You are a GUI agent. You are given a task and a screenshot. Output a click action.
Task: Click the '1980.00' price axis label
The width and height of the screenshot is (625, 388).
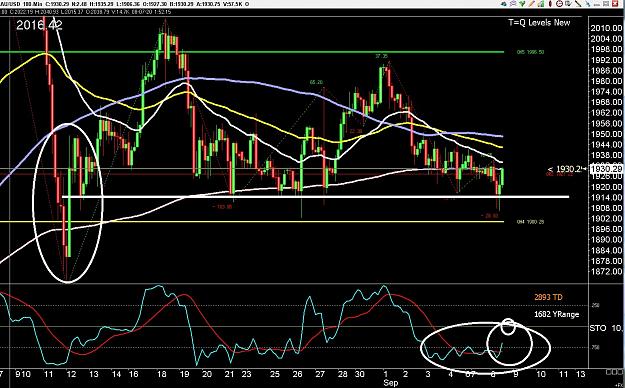(606, 81)
